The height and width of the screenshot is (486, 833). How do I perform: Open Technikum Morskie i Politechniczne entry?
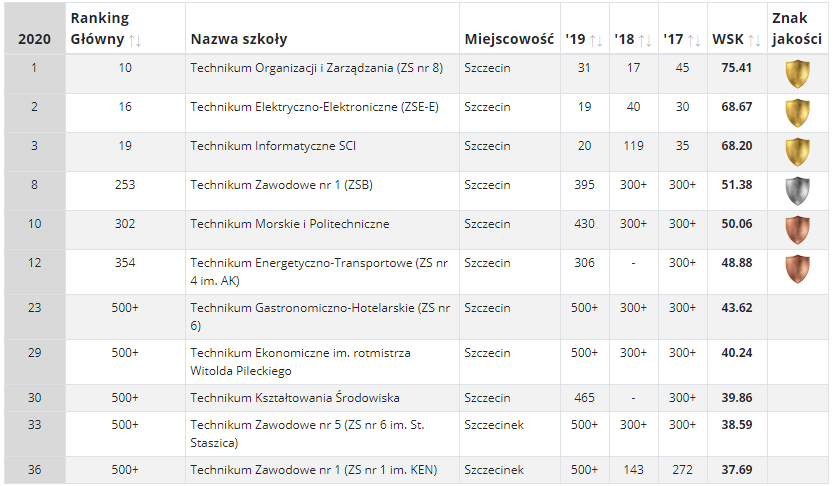pyautogui.click(x=290, y=224)
